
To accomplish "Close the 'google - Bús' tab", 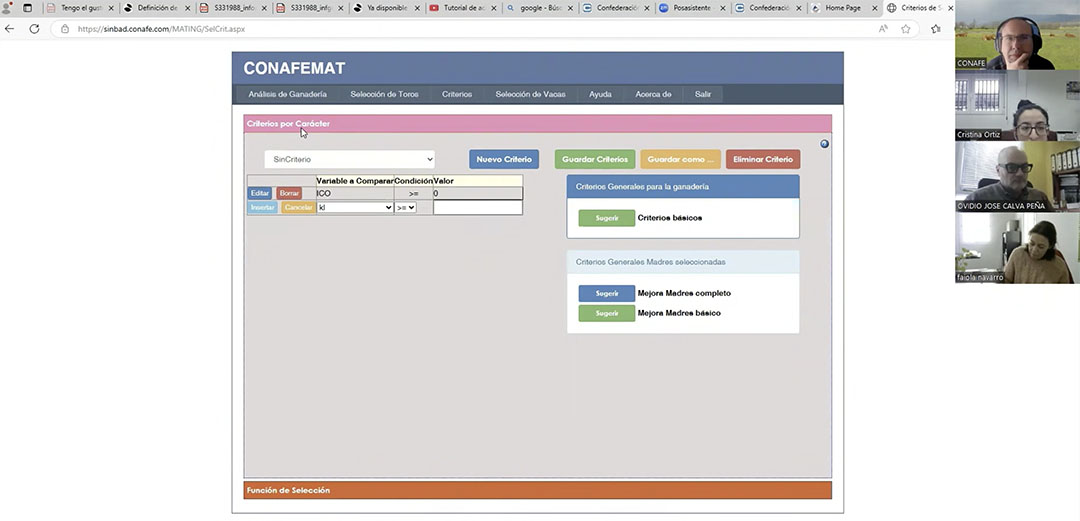I will click(570, 8).
